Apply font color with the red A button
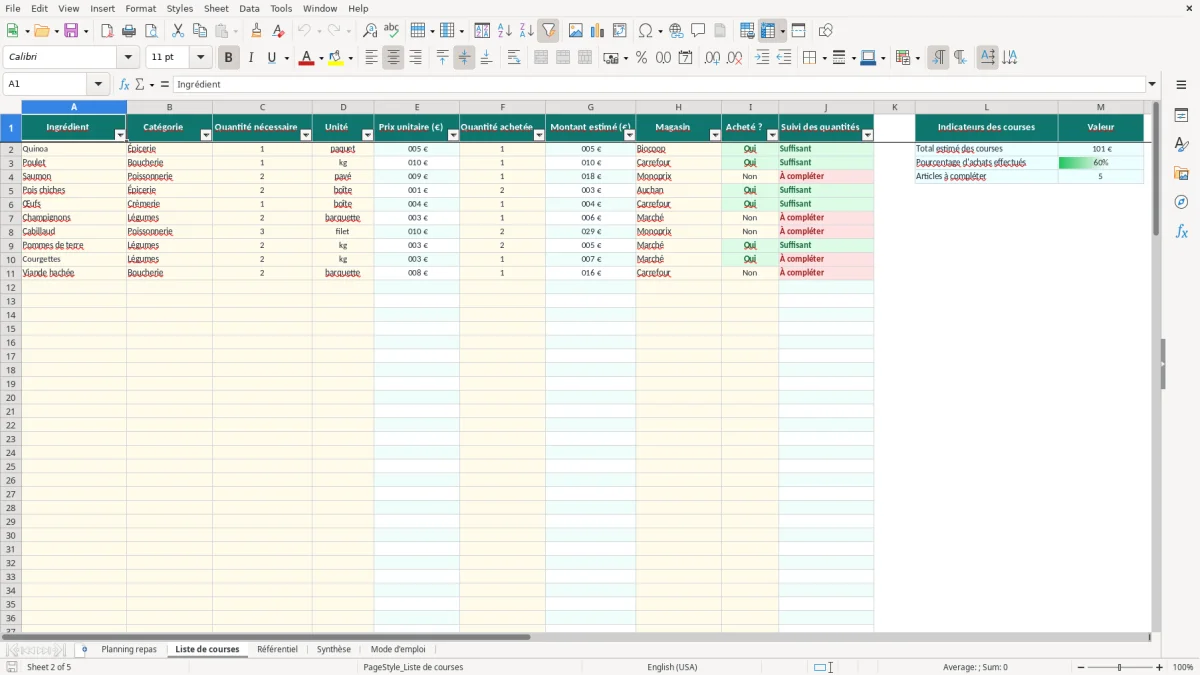Image resolution: width=1200 pixels, height=675 pixels. pyautogui.click(x=306, y=58)
